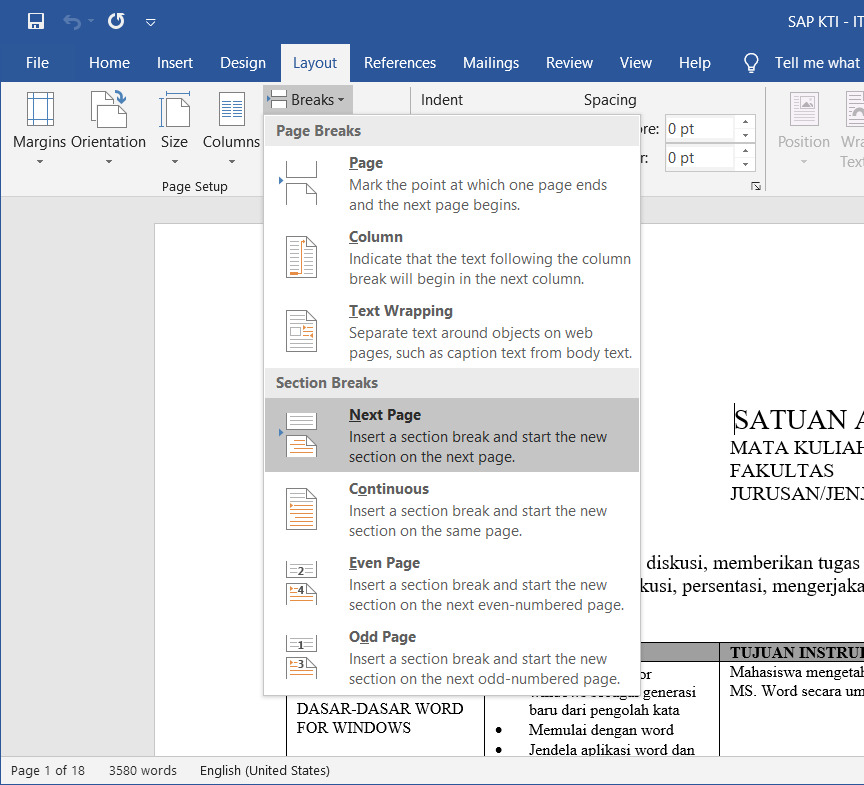Open the Columns options
The width and height of the screenshot is (864, 785).
click(x=231, y=127)
